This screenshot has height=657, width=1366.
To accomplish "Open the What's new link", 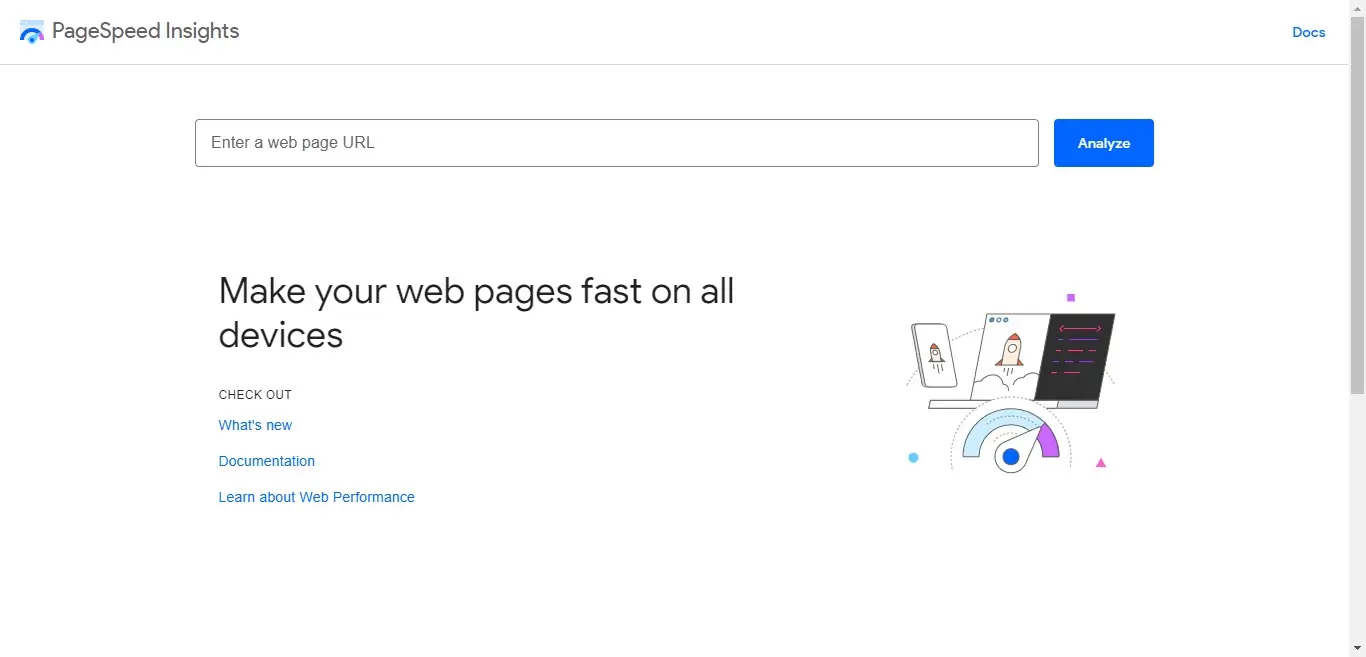I will click(255, 425).
